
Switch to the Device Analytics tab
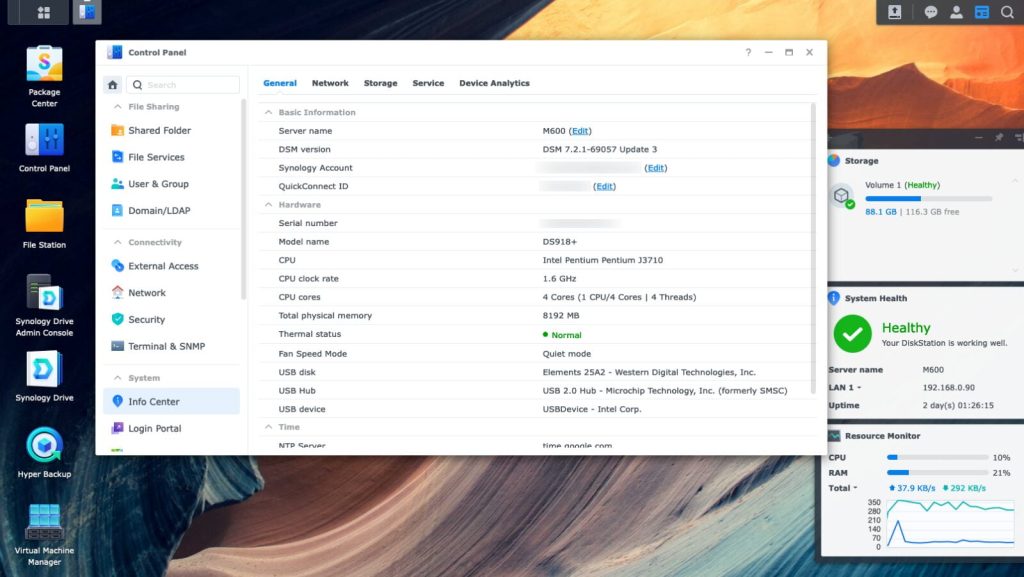pos(494,83)
